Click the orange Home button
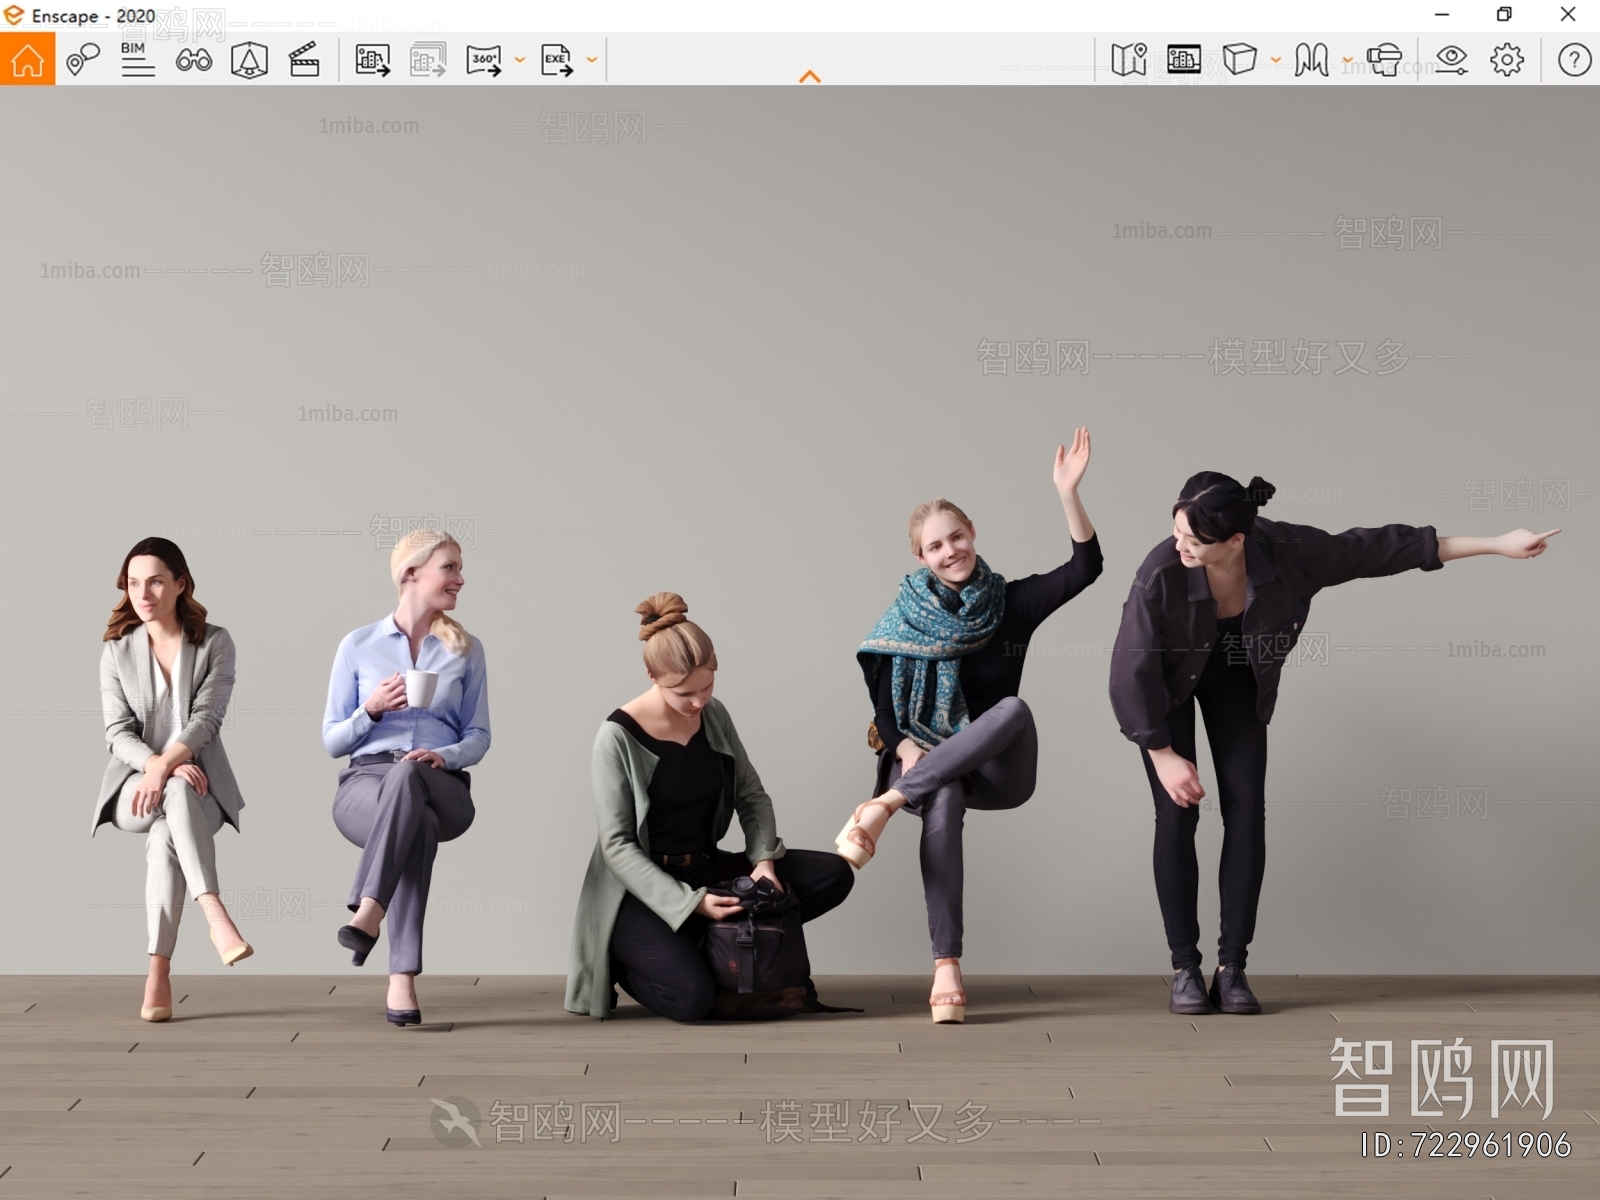 tap(27, 59)
